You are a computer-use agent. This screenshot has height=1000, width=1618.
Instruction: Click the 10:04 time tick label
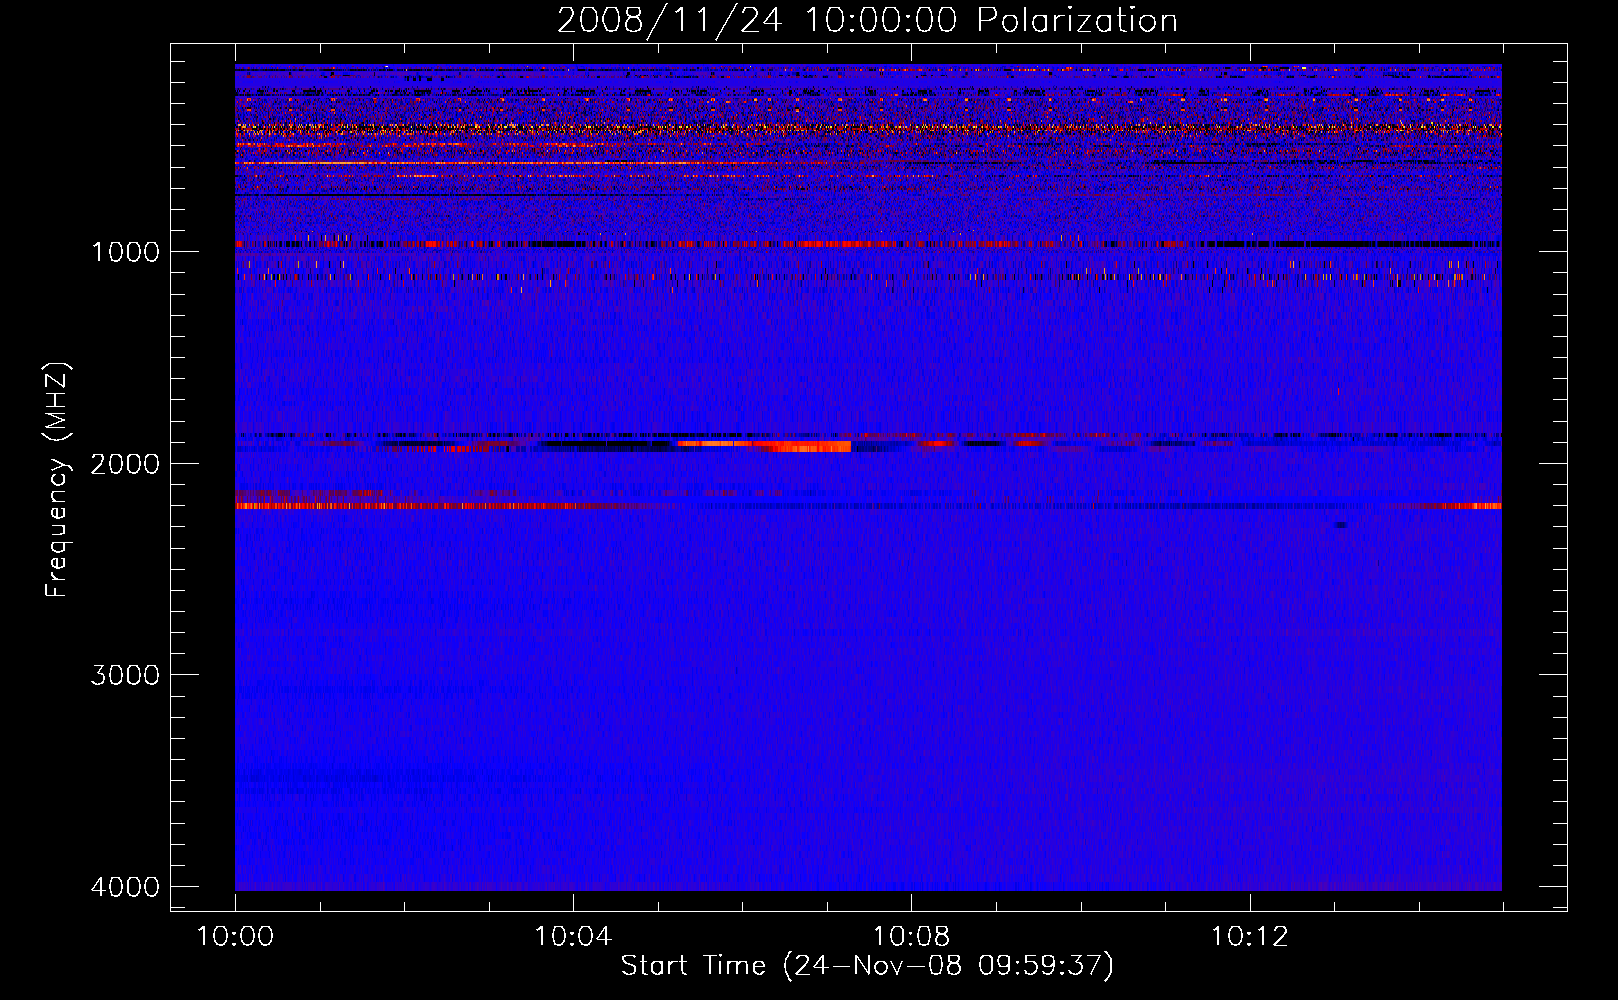[x=573, y=937]
